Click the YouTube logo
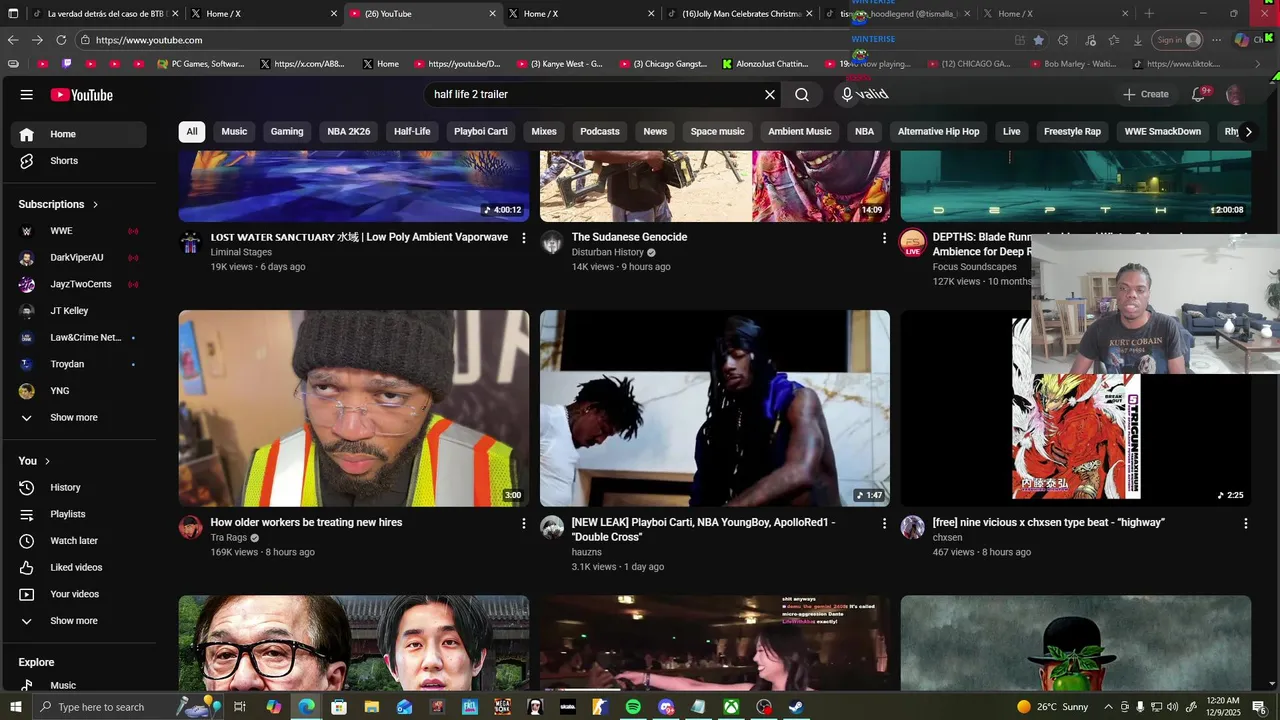This screenshot has height=720, width=1280. tap(82, 95)
